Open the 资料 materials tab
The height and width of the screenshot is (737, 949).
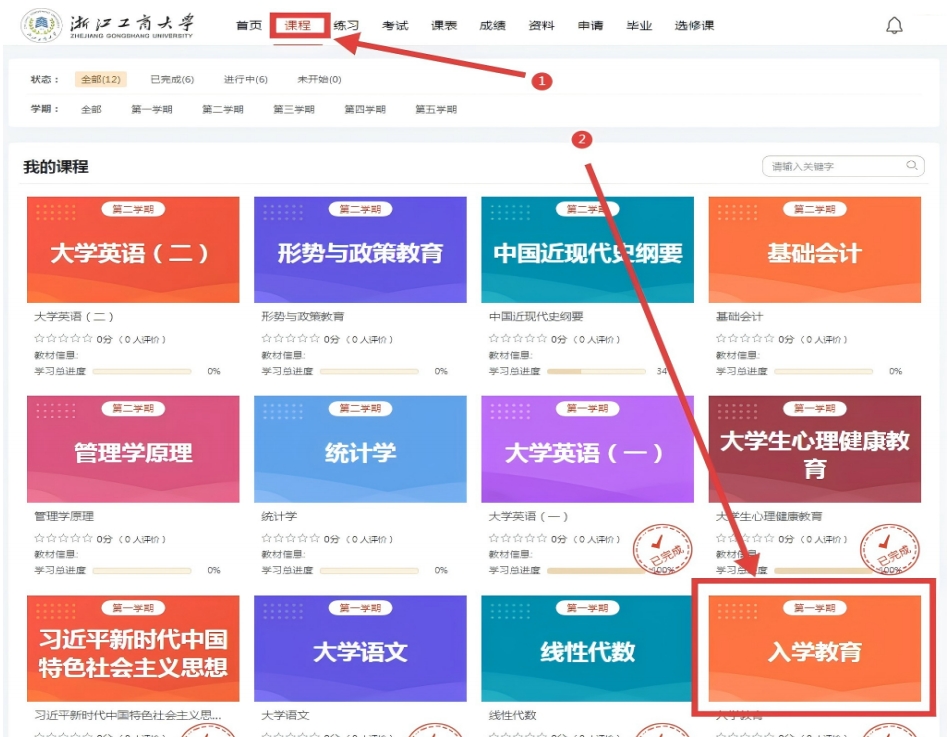coord(541,25)
